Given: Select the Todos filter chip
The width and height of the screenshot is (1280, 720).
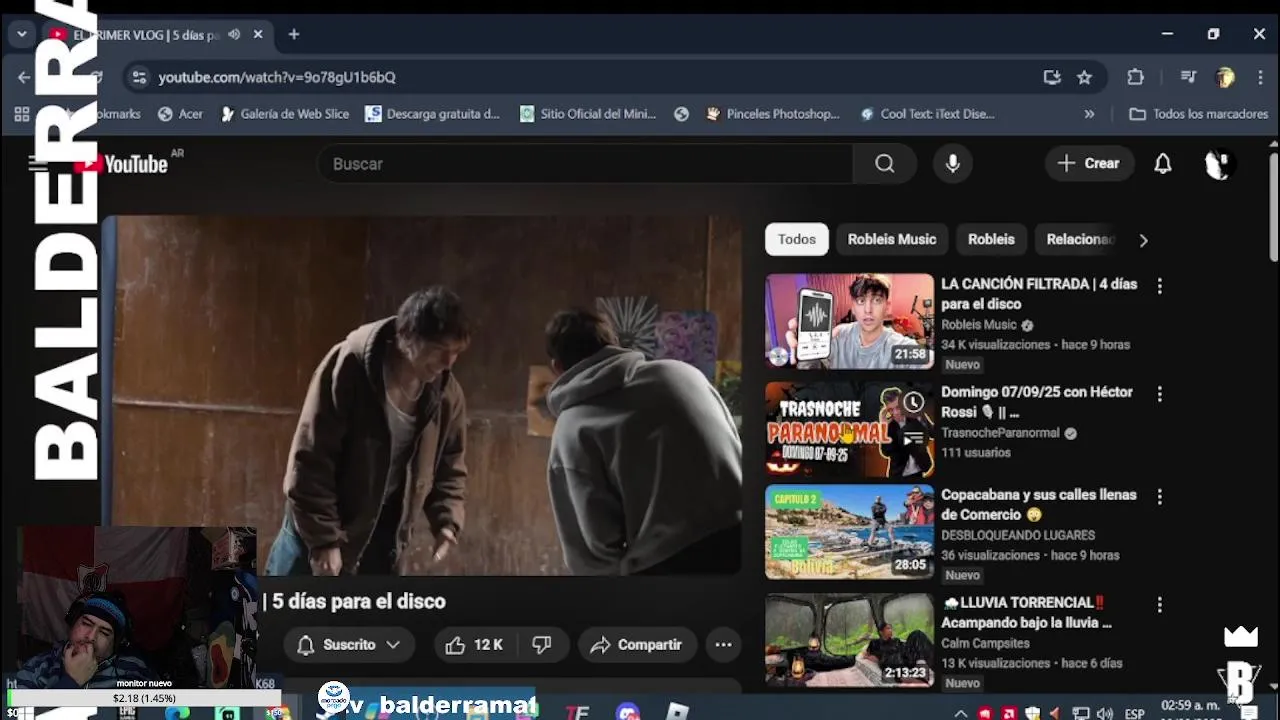Looking at the screenshot, I should tap(797, 239).
